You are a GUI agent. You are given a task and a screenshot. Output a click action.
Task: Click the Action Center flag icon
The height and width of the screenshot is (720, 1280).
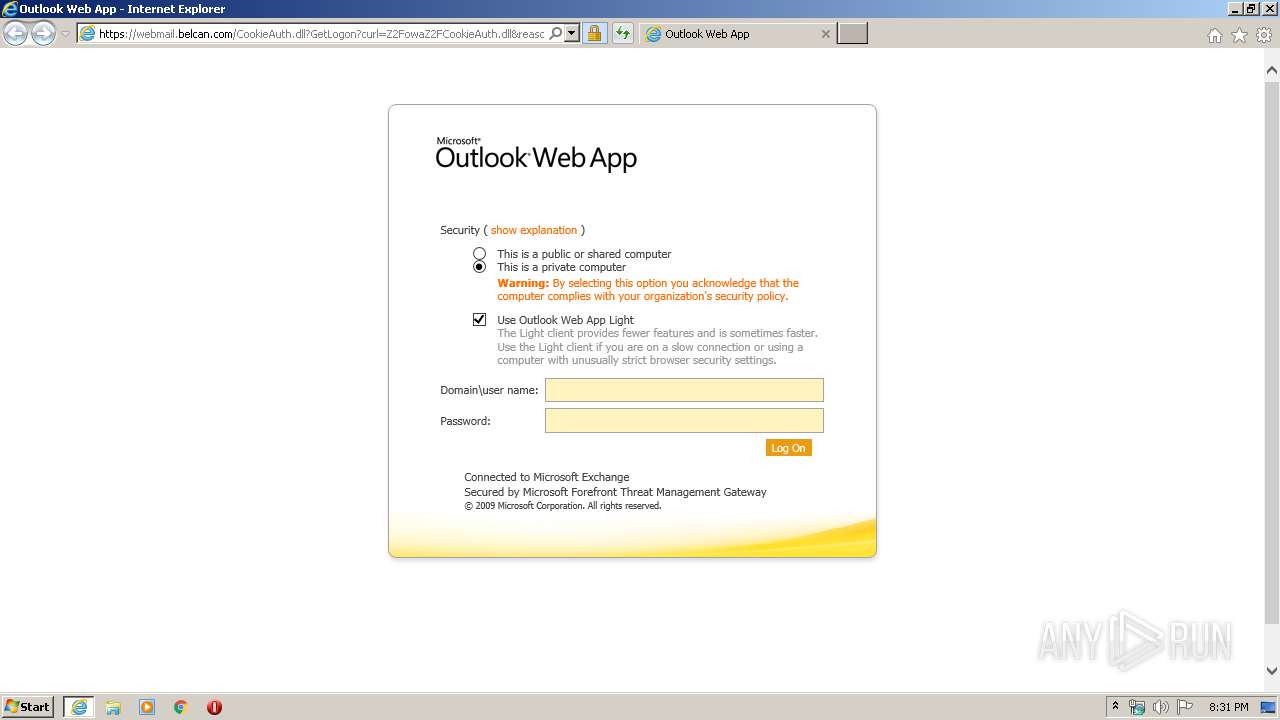point(1185,707)
